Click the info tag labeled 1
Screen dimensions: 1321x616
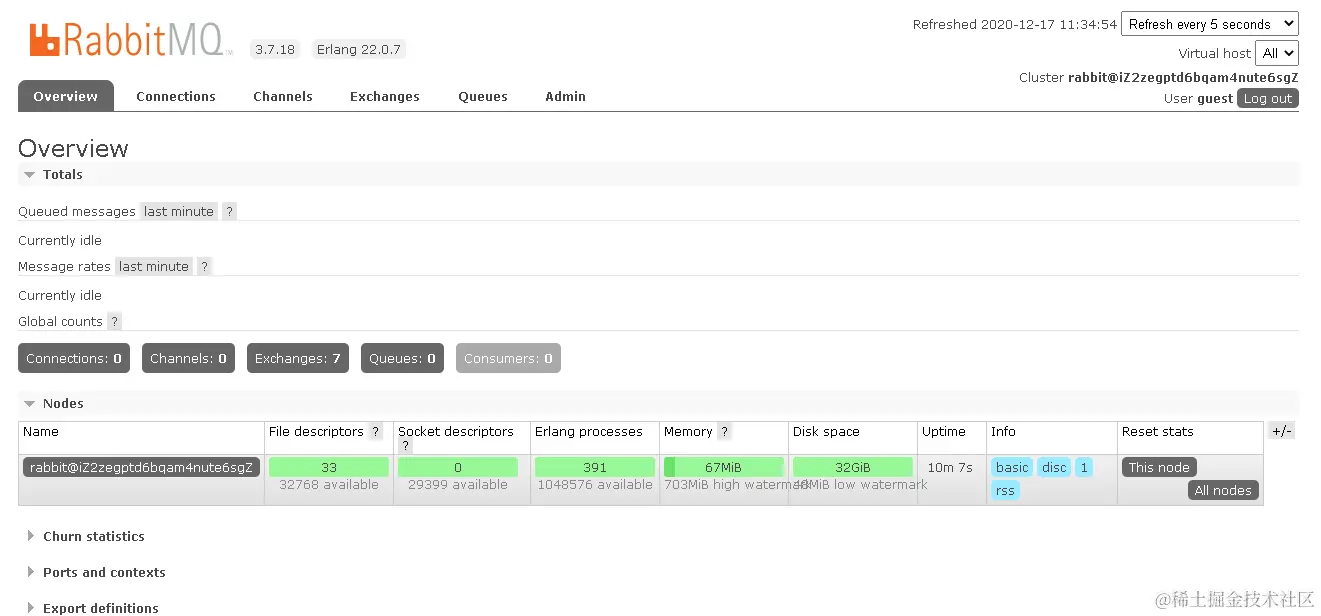[1084, 467]
